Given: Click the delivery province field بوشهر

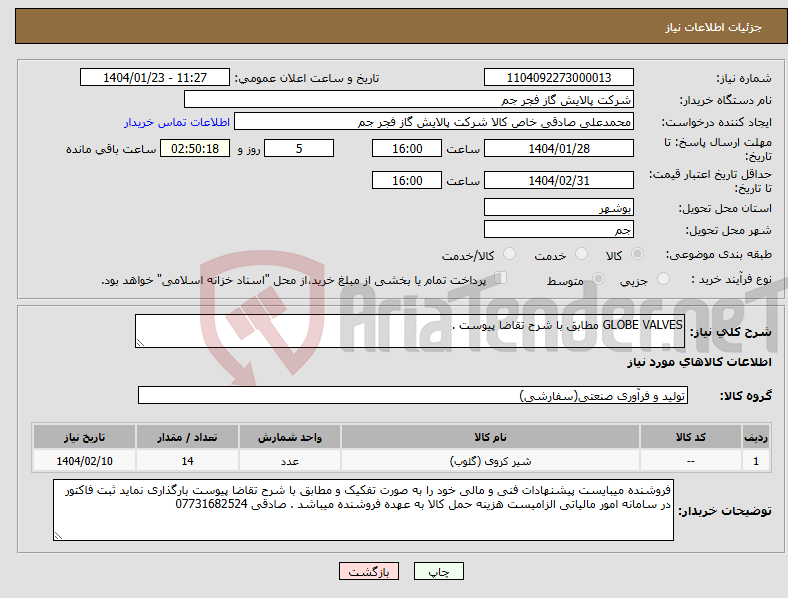Looking at the screenshot, I should 558,207.
